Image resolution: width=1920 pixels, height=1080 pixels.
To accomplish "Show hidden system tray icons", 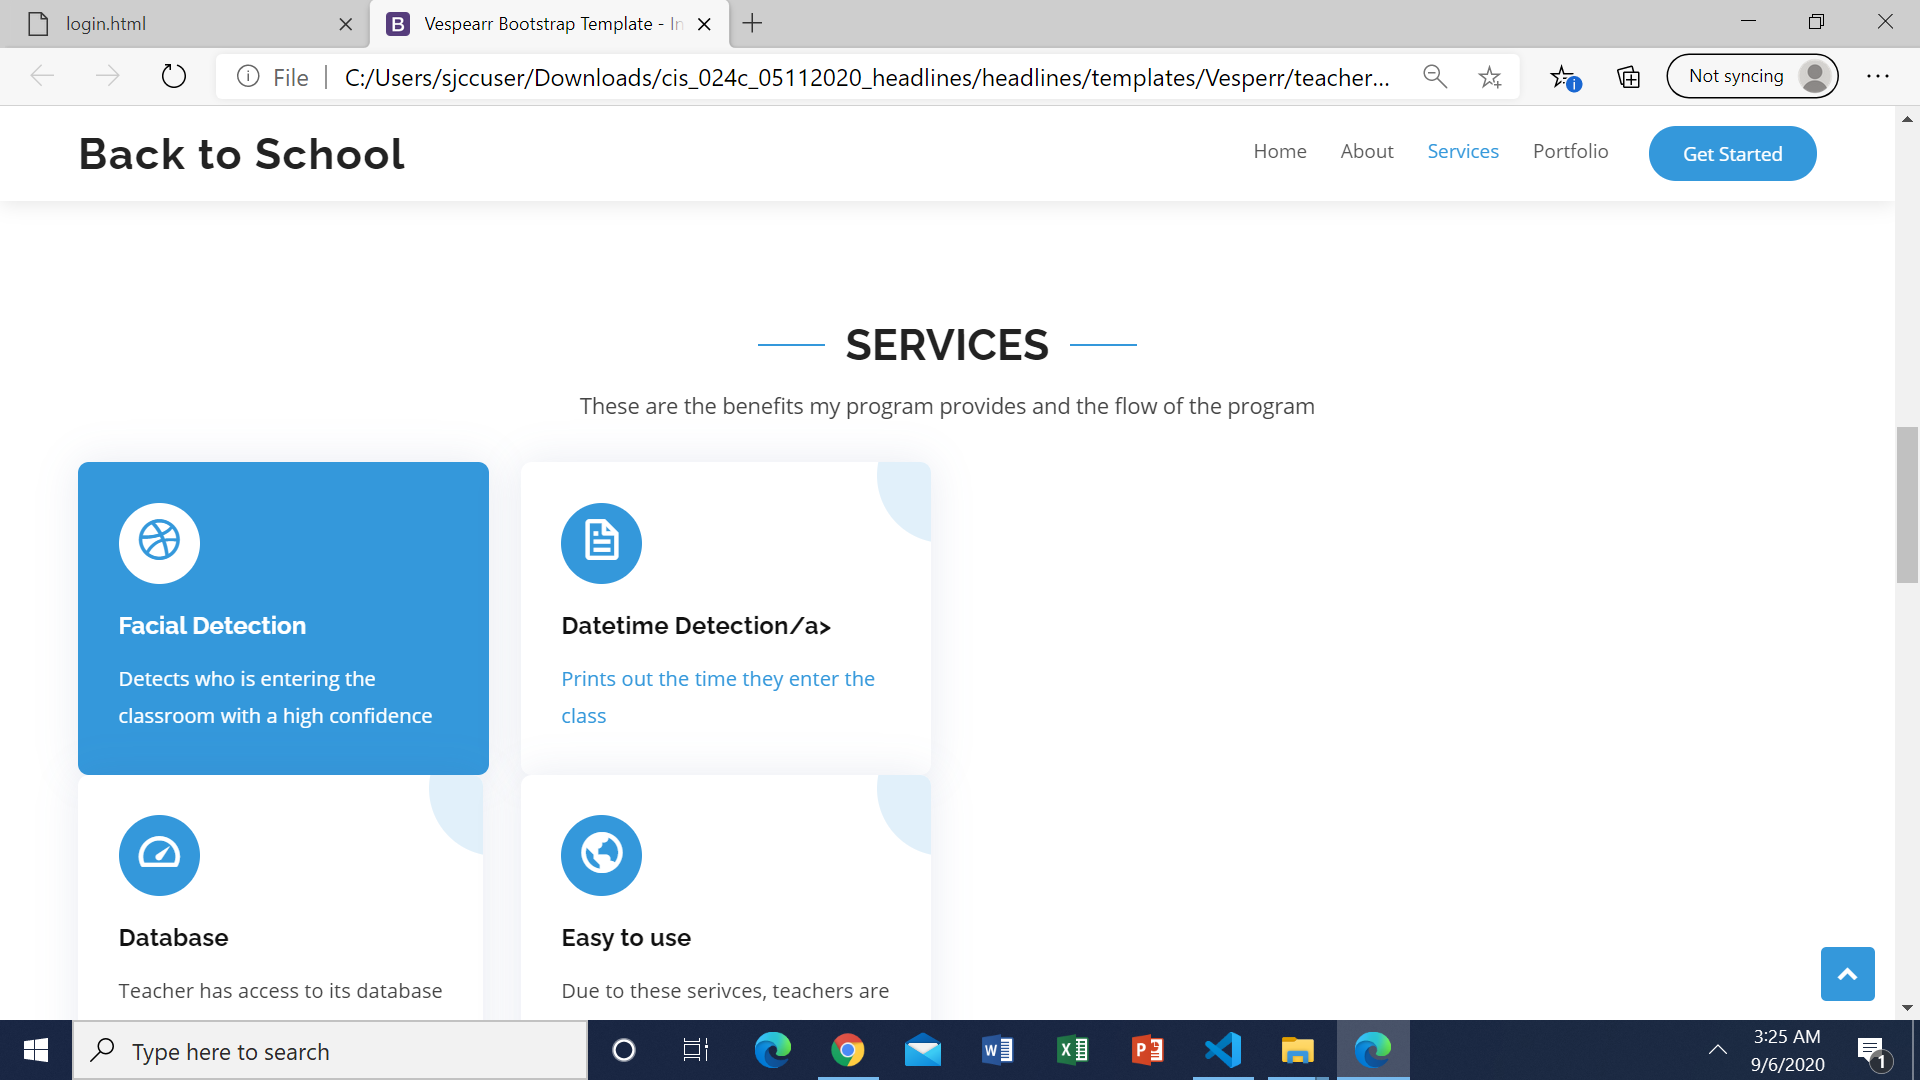I will click(1717, 1050).
